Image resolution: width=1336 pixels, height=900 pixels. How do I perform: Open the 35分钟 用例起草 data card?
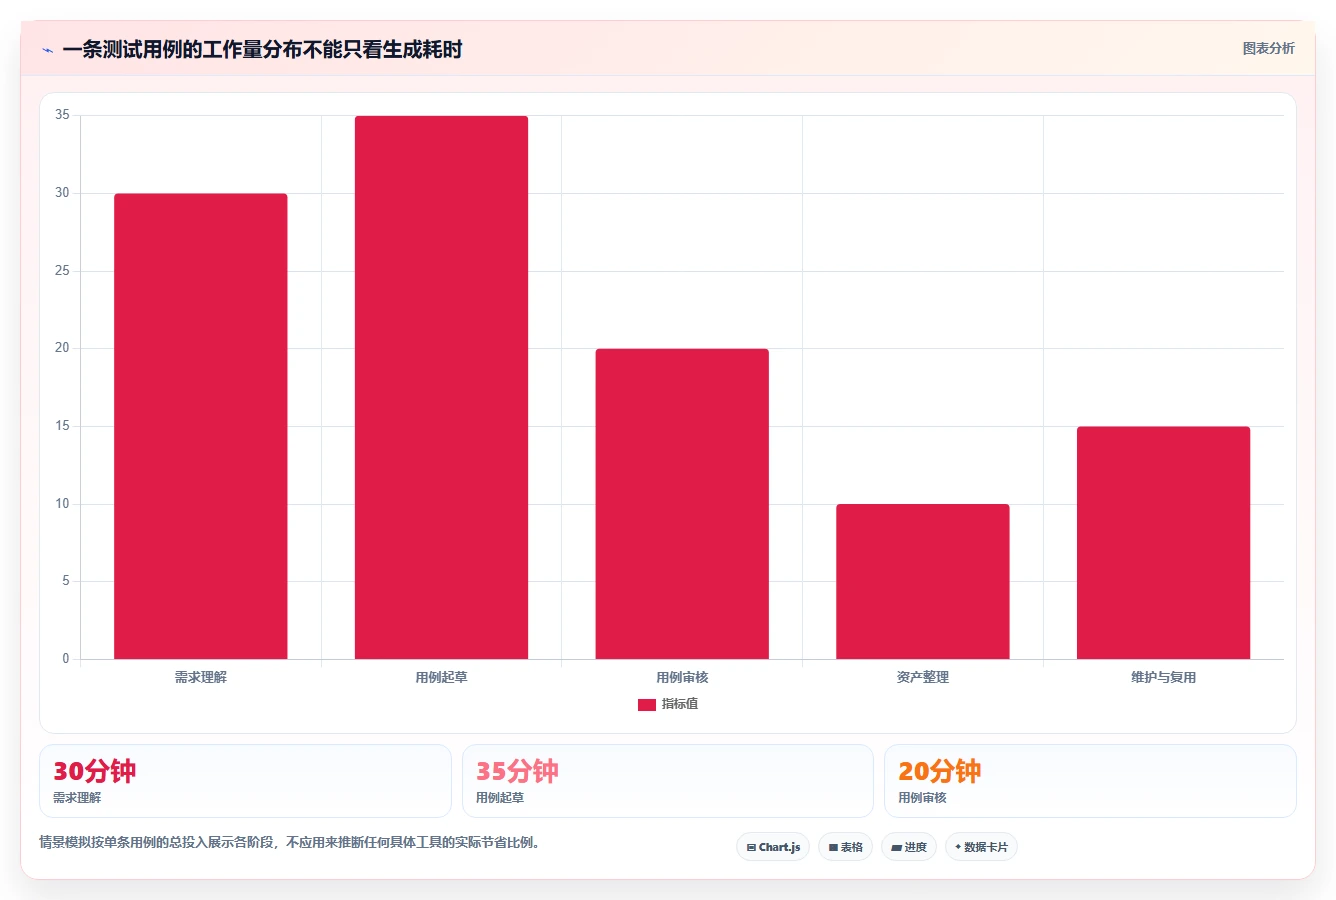coord(668,781)
